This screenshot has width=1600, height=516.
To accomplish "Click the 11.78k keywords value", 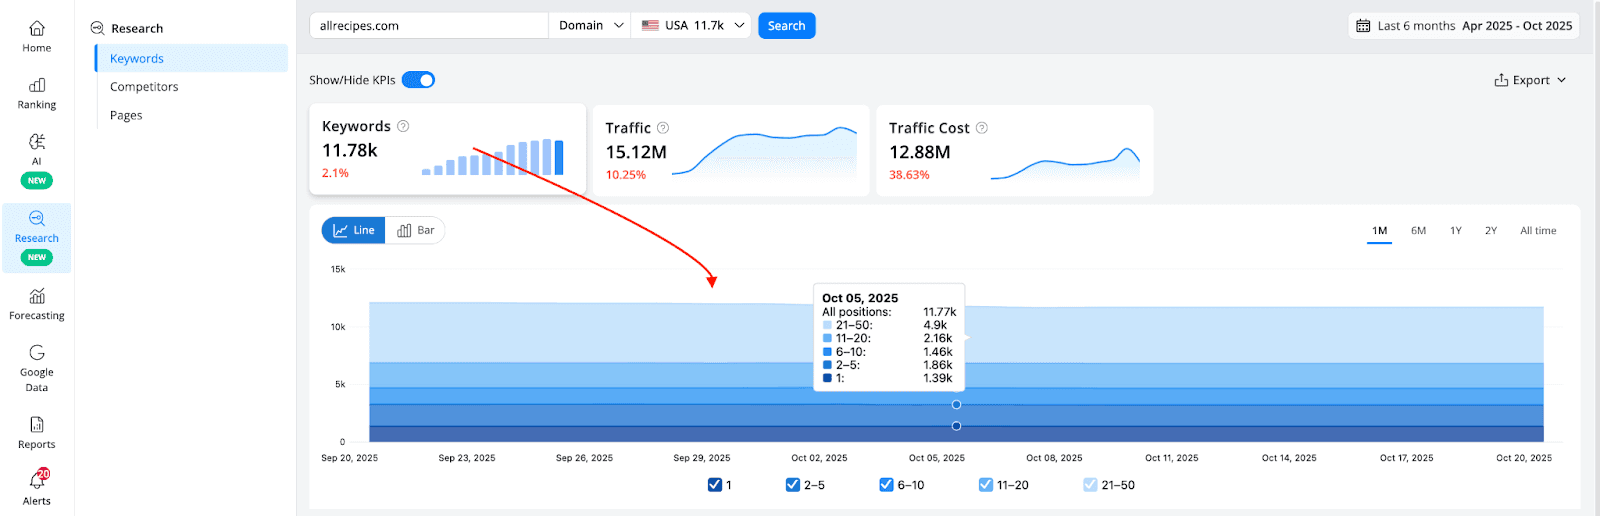I will click(x=350, y=150).
